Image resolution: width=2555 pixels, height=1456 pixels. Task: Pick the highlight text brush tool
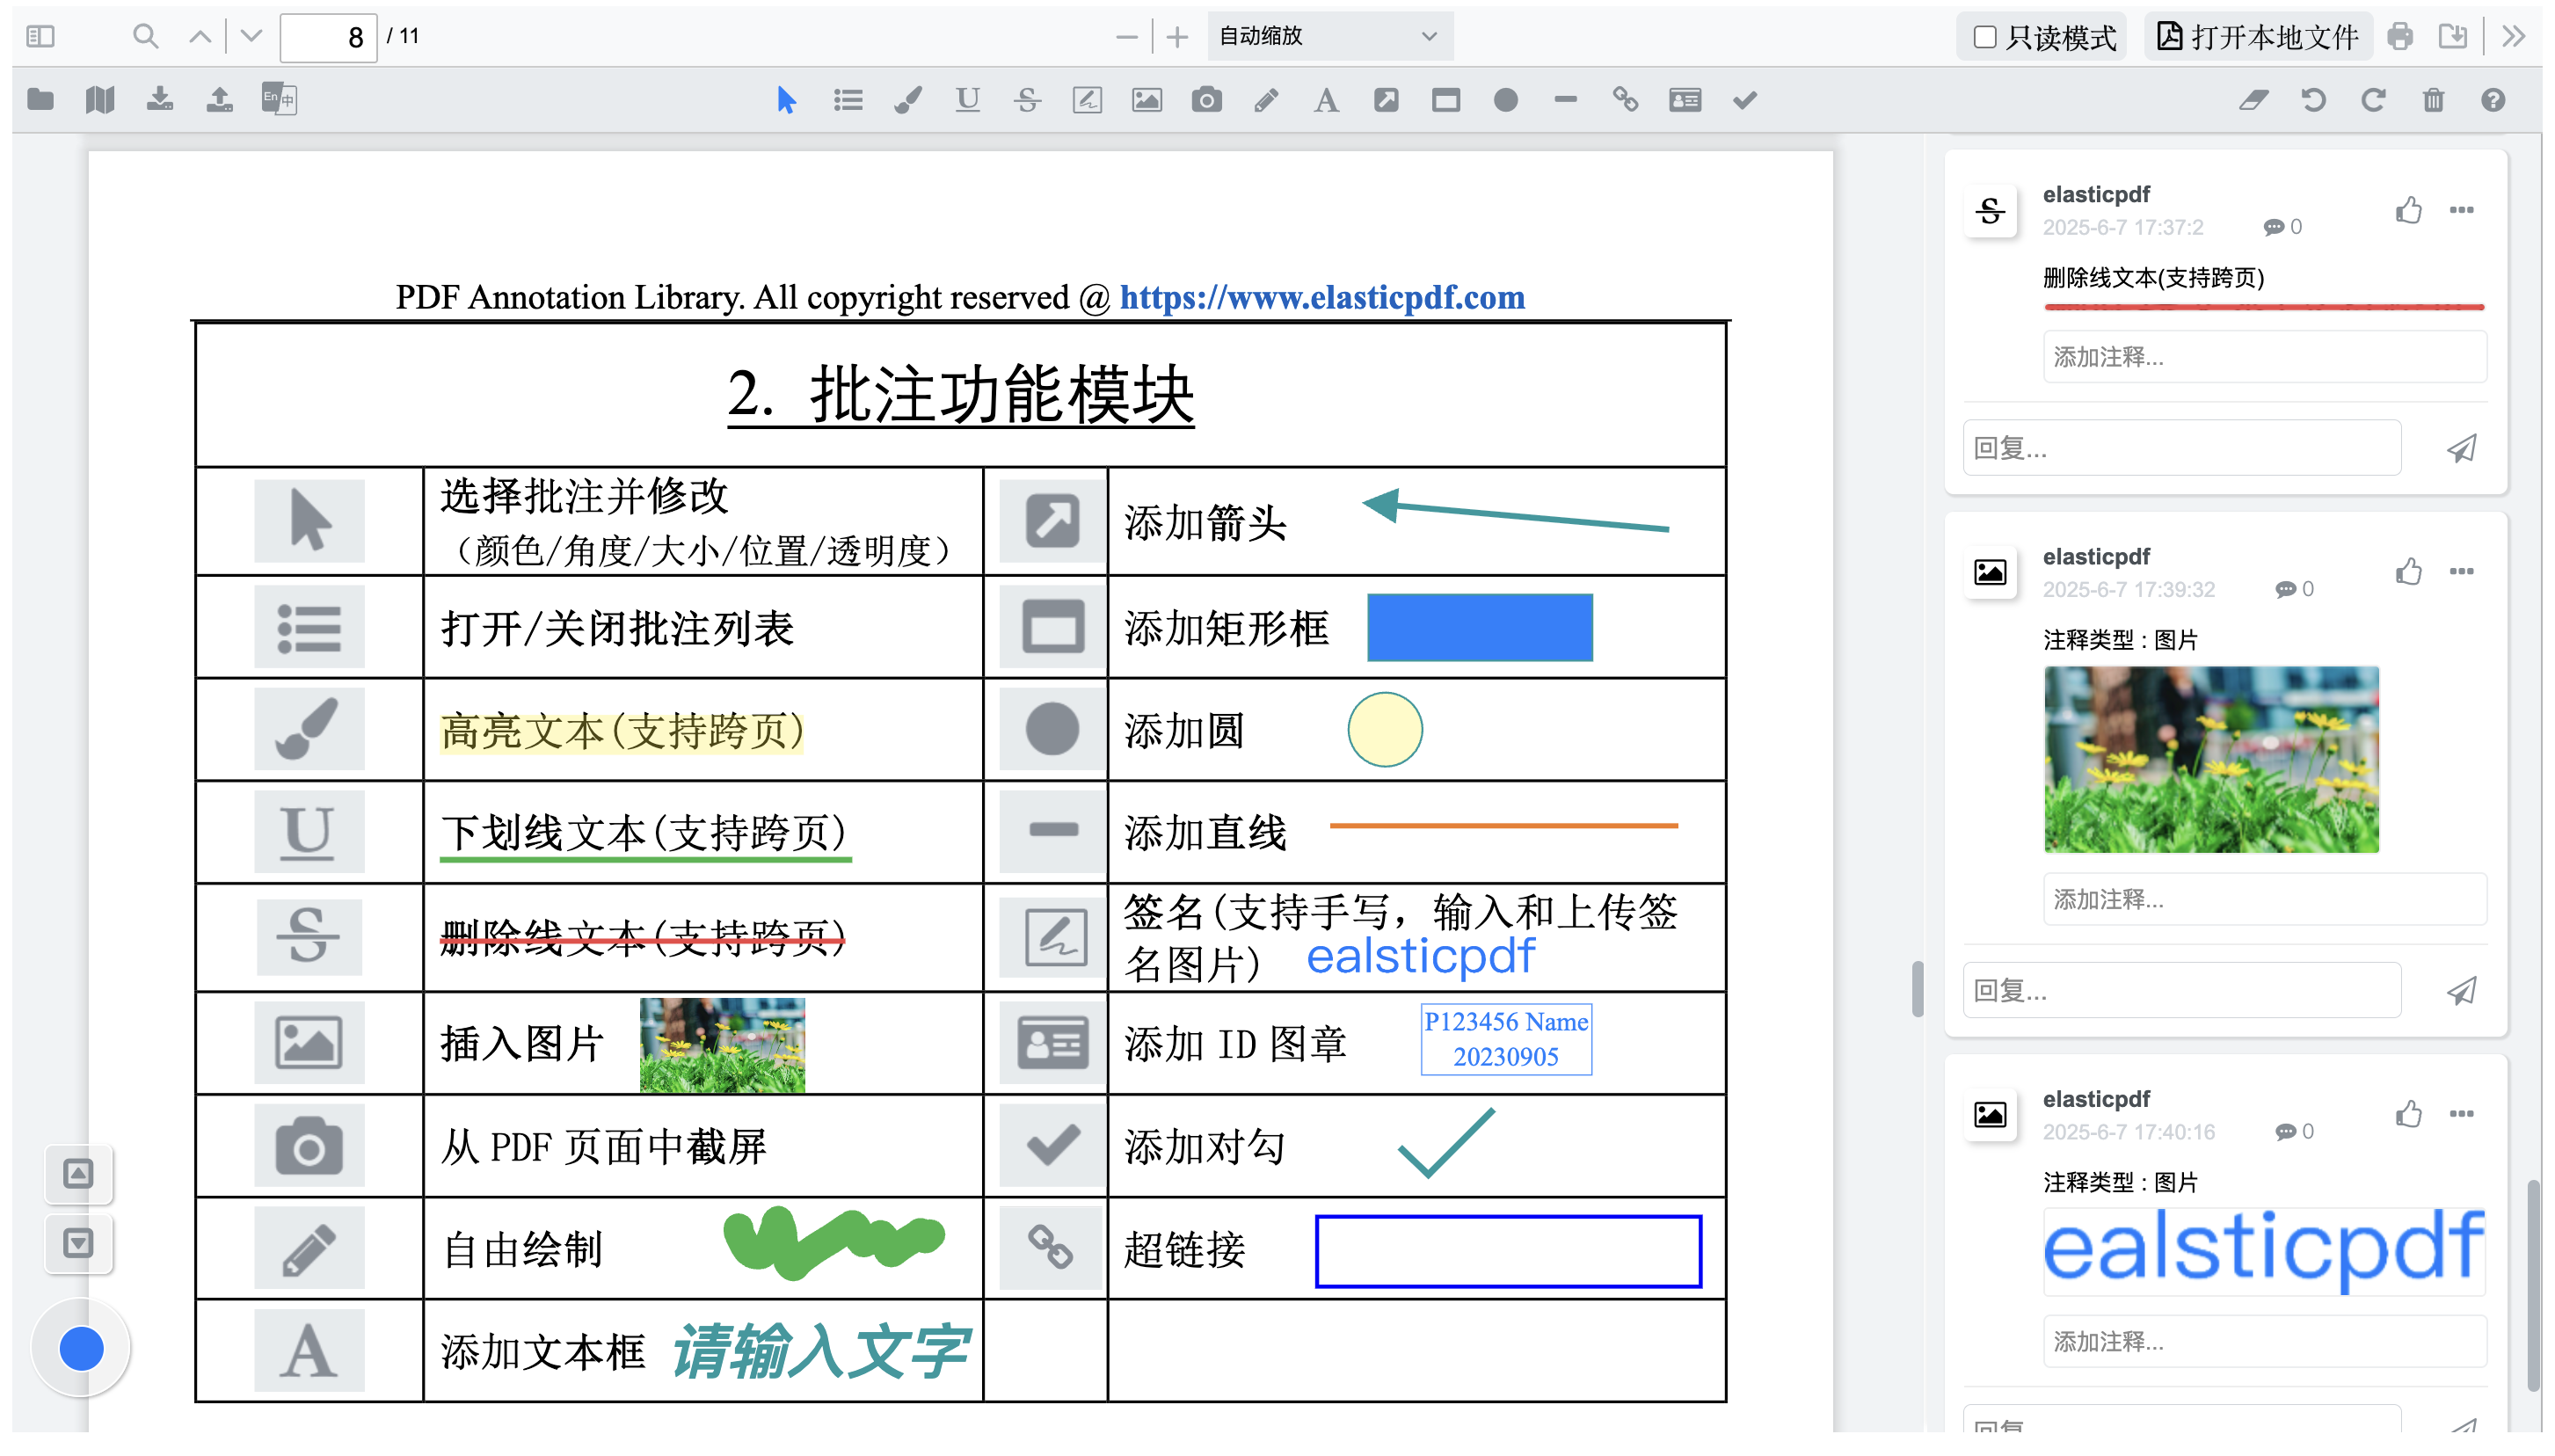[x=908, y=100]
